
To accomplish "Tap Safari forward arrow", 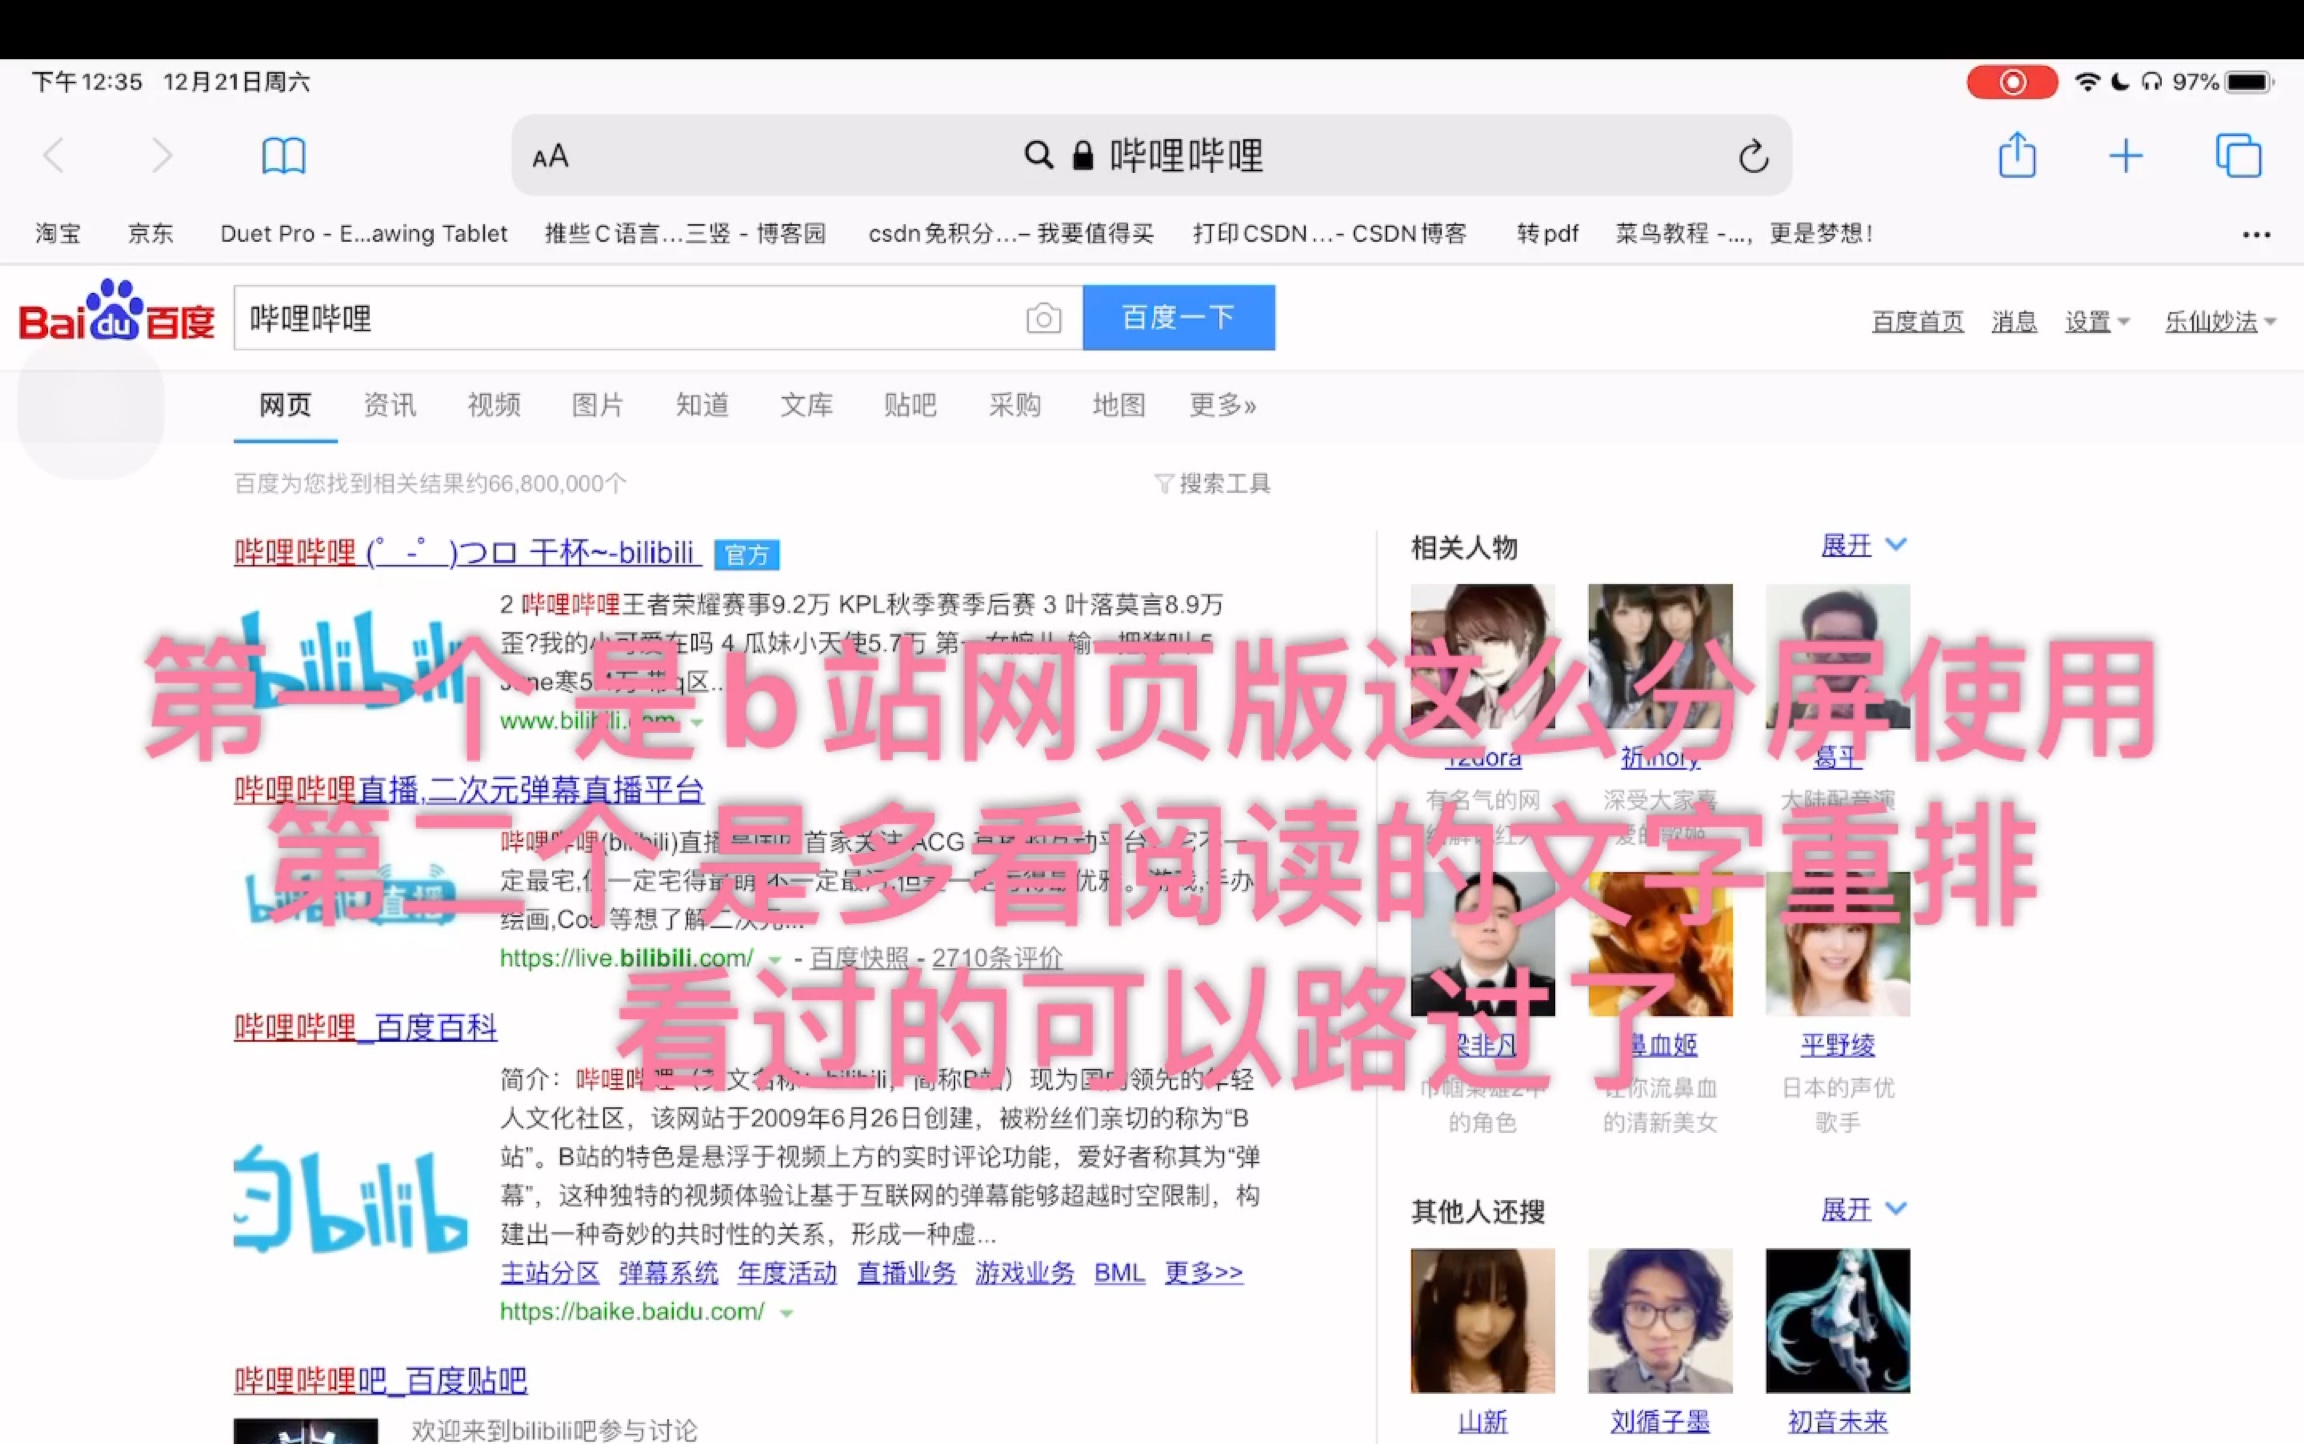I will tap(161, 156).
